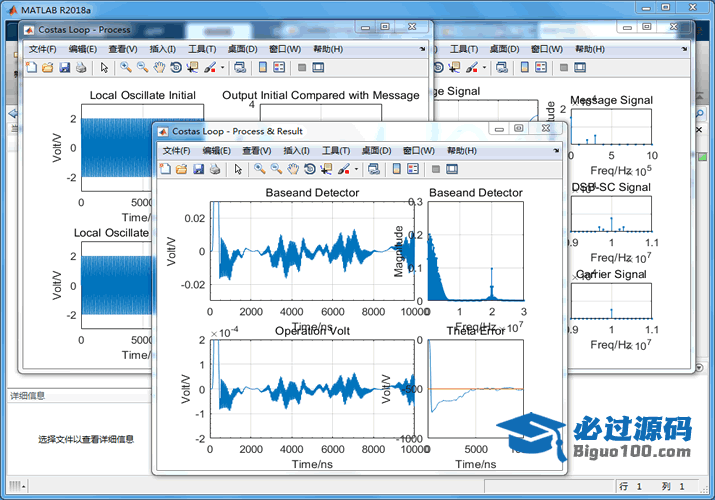The width and height of the screenshot is (715, 500).
Task: Open 文件(F) menu in Costas Loop - Process window
Action: click(42, 49)
